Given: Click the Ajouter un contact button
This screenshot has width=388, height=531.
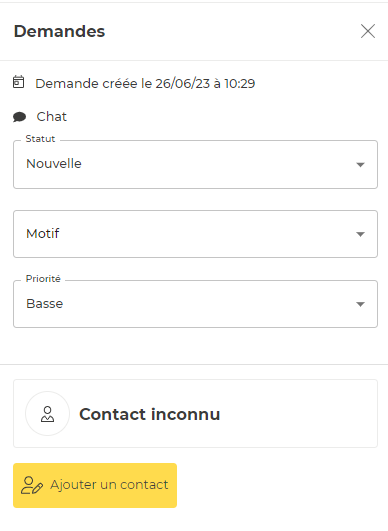Looking at the screenshot, I should click(95, 485).
